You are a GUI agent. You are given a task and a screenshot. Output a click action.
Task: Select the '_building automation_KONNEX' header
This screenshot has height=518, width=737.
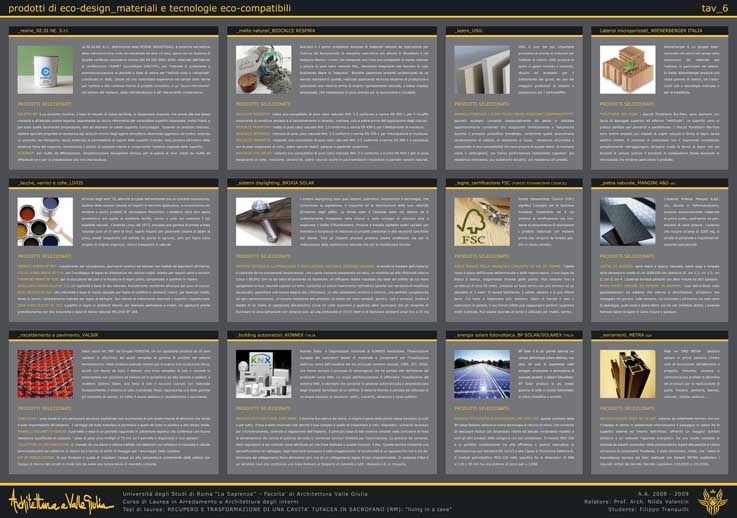point(332,335)
